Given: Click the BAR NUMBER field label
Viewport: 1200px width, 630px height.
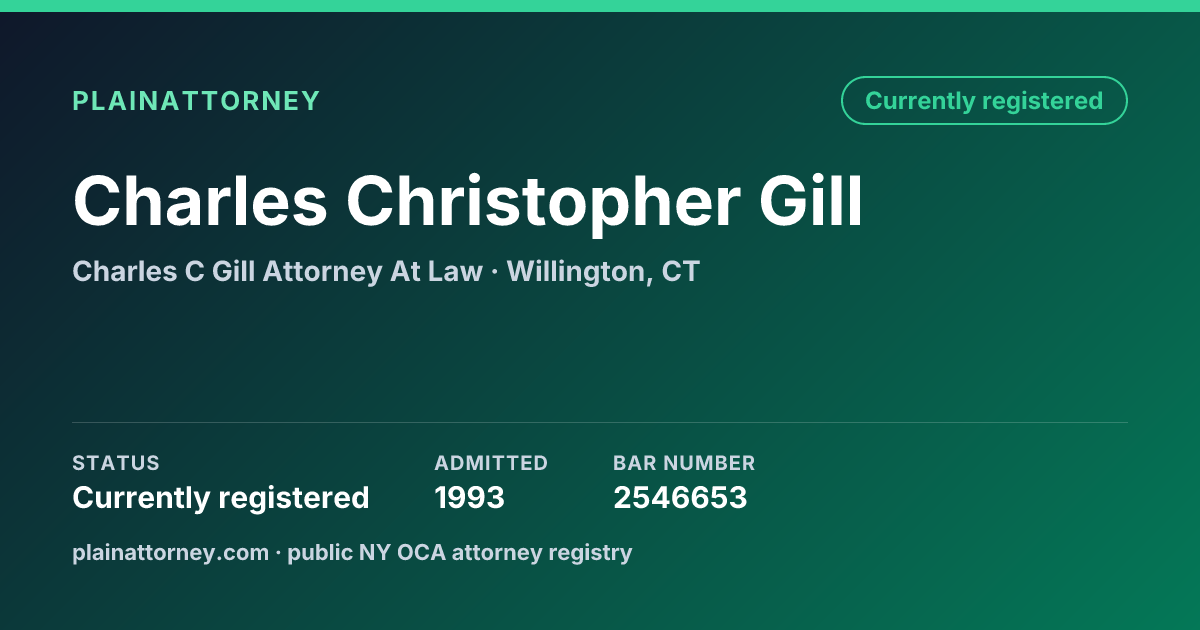Looking at the screenshot, I should [684, 463].
